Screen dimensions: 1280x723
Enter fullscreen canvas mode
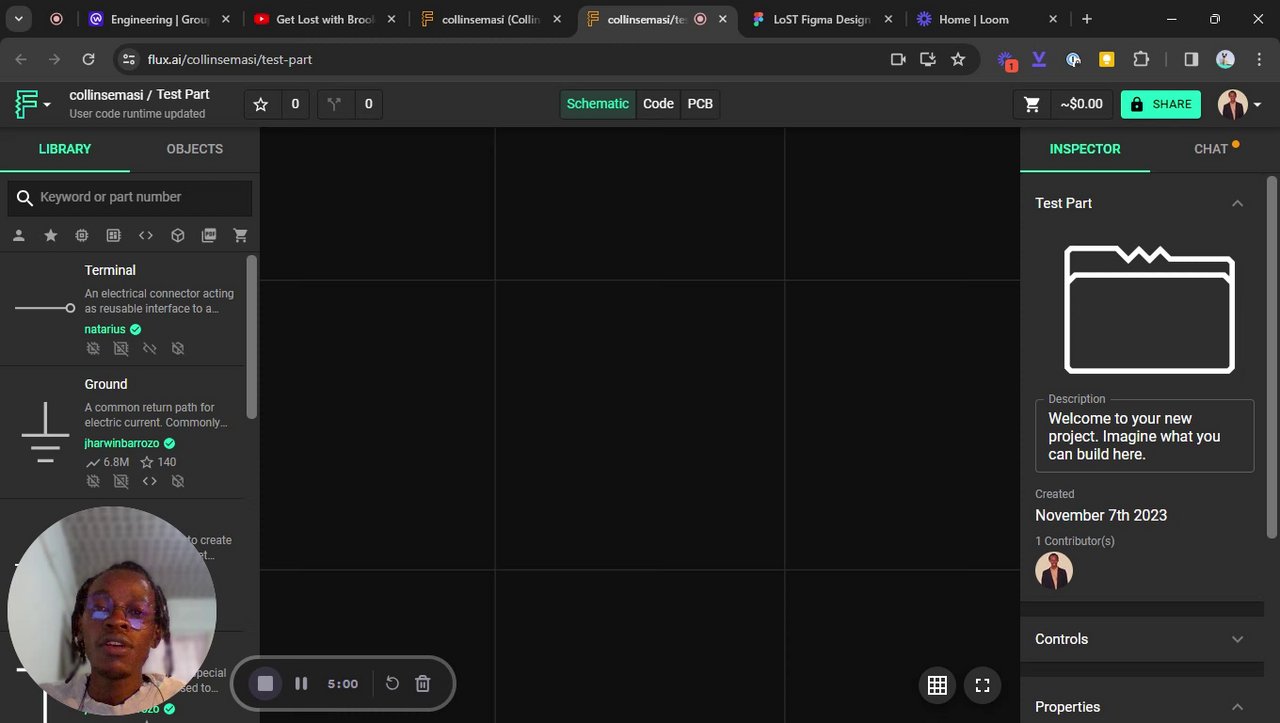tap(982, 685)
